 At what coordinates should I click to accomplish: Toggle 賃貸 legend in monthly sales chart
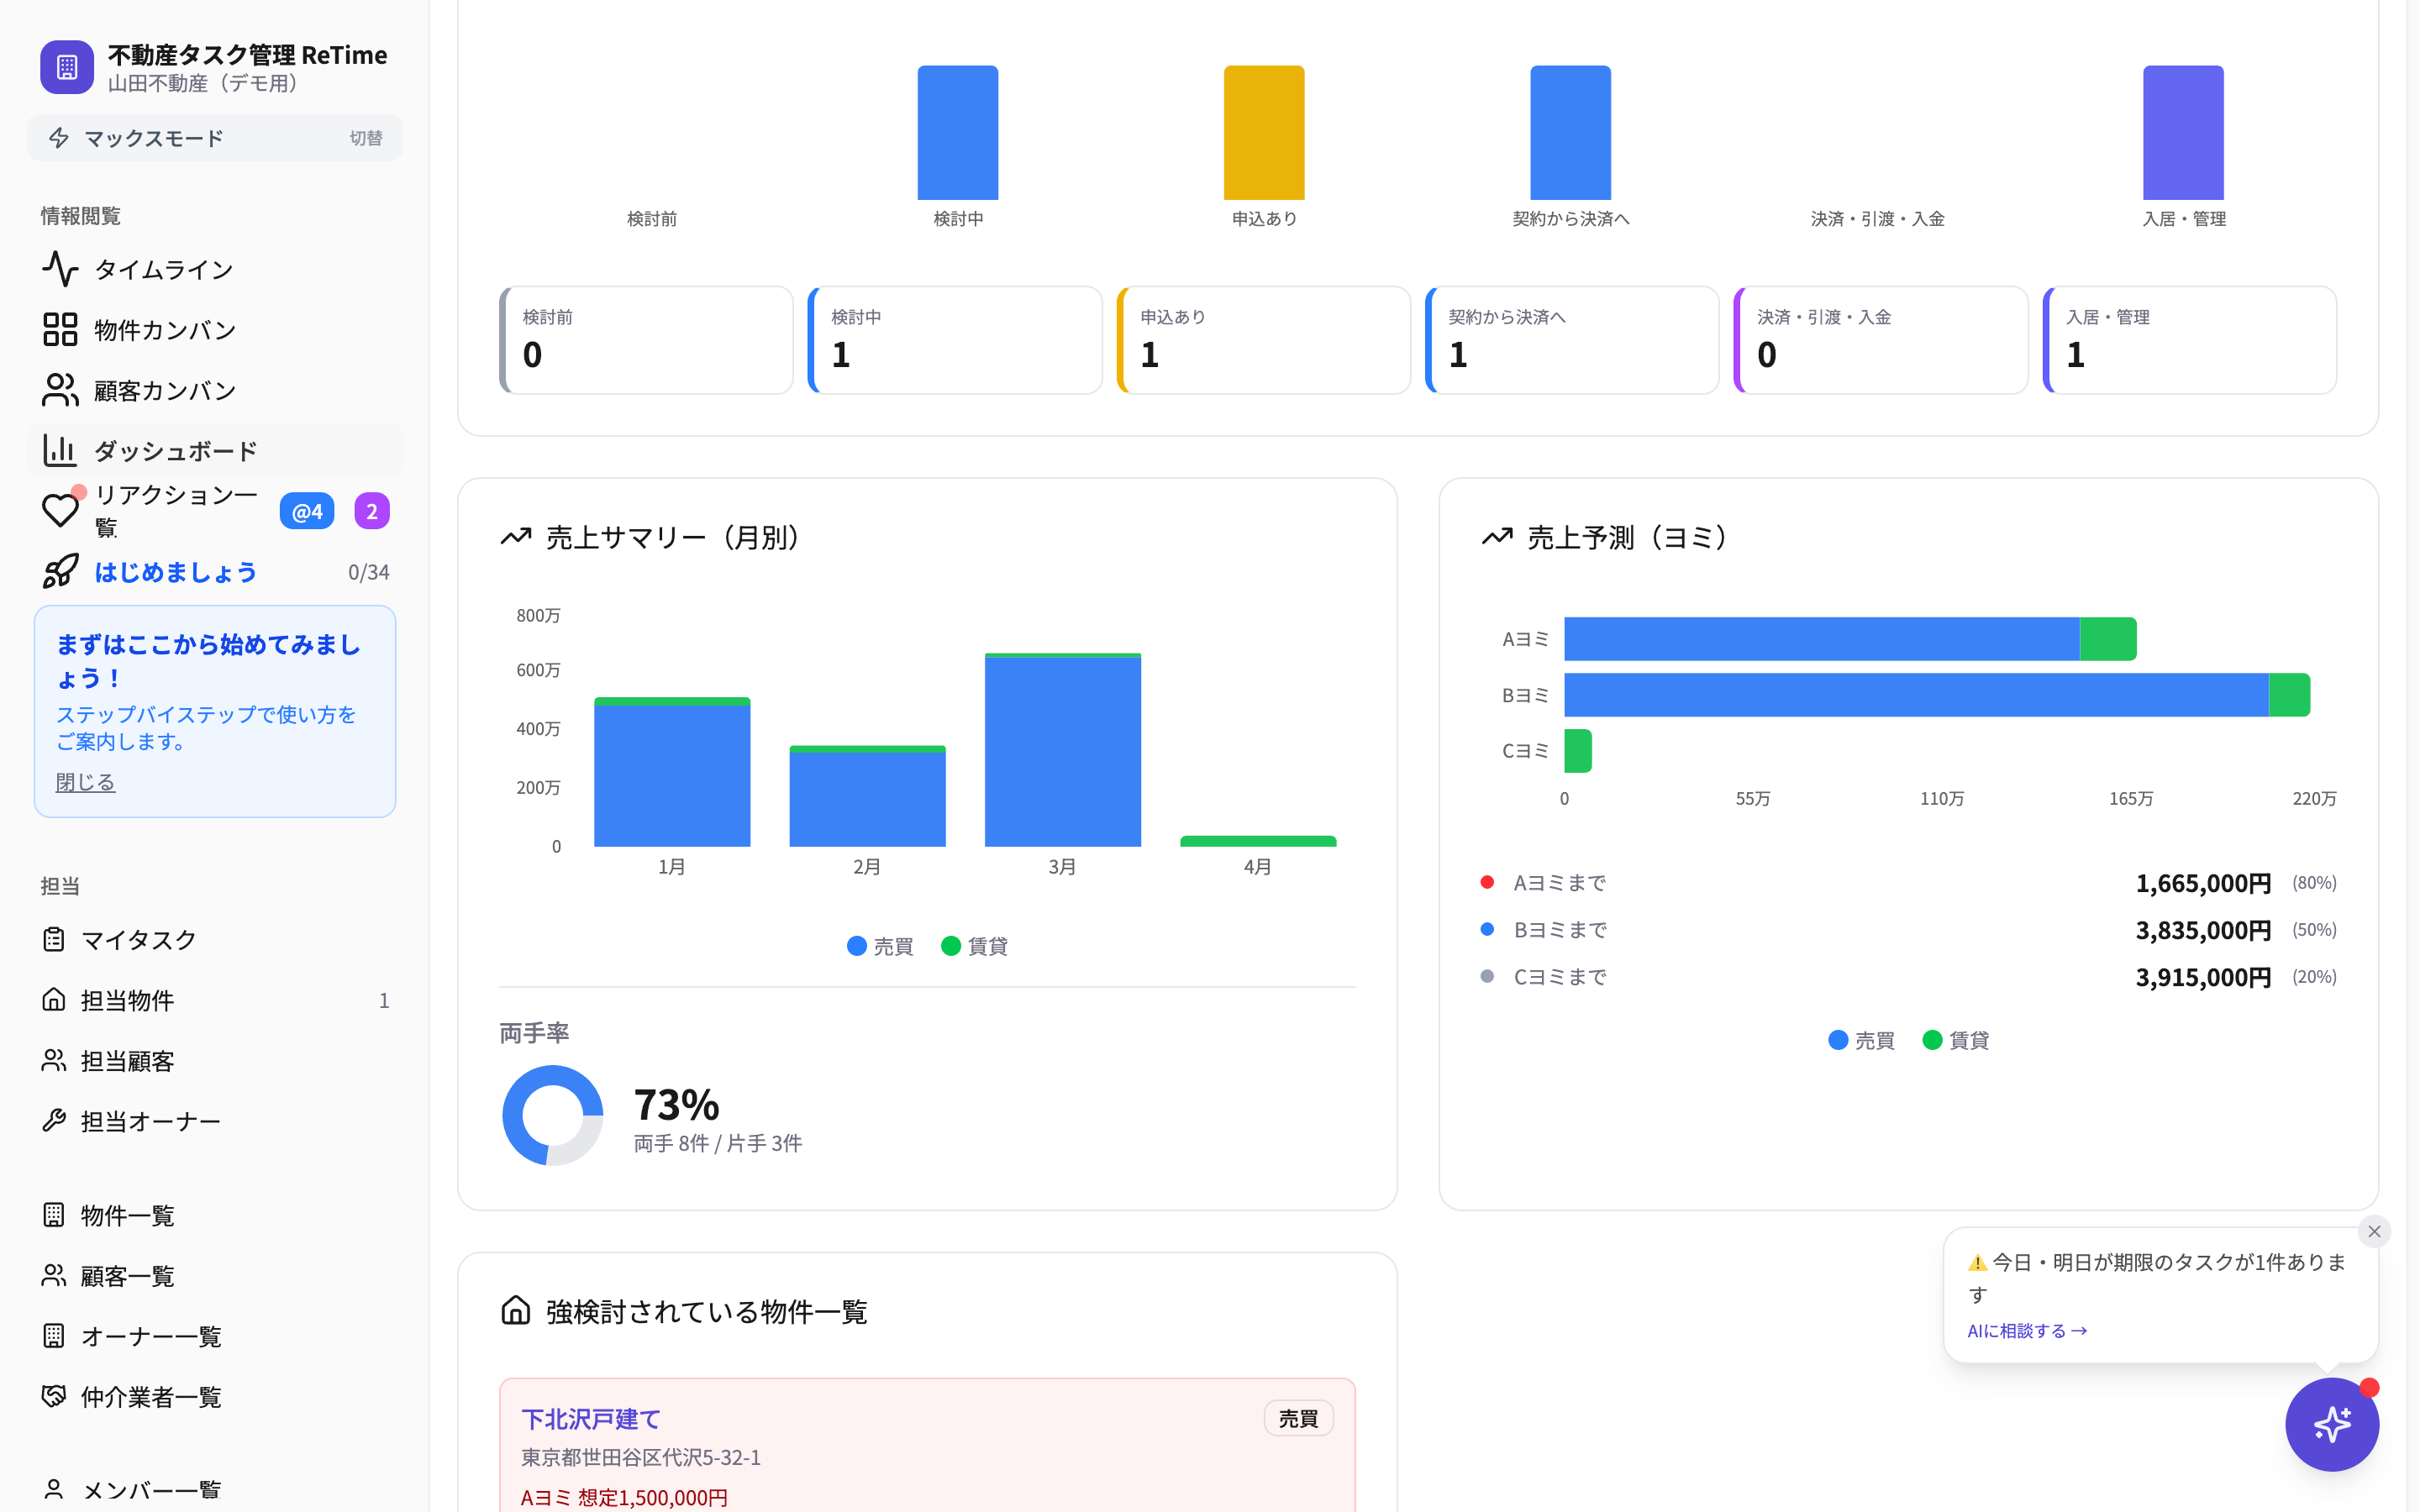(x=975, y=946)
